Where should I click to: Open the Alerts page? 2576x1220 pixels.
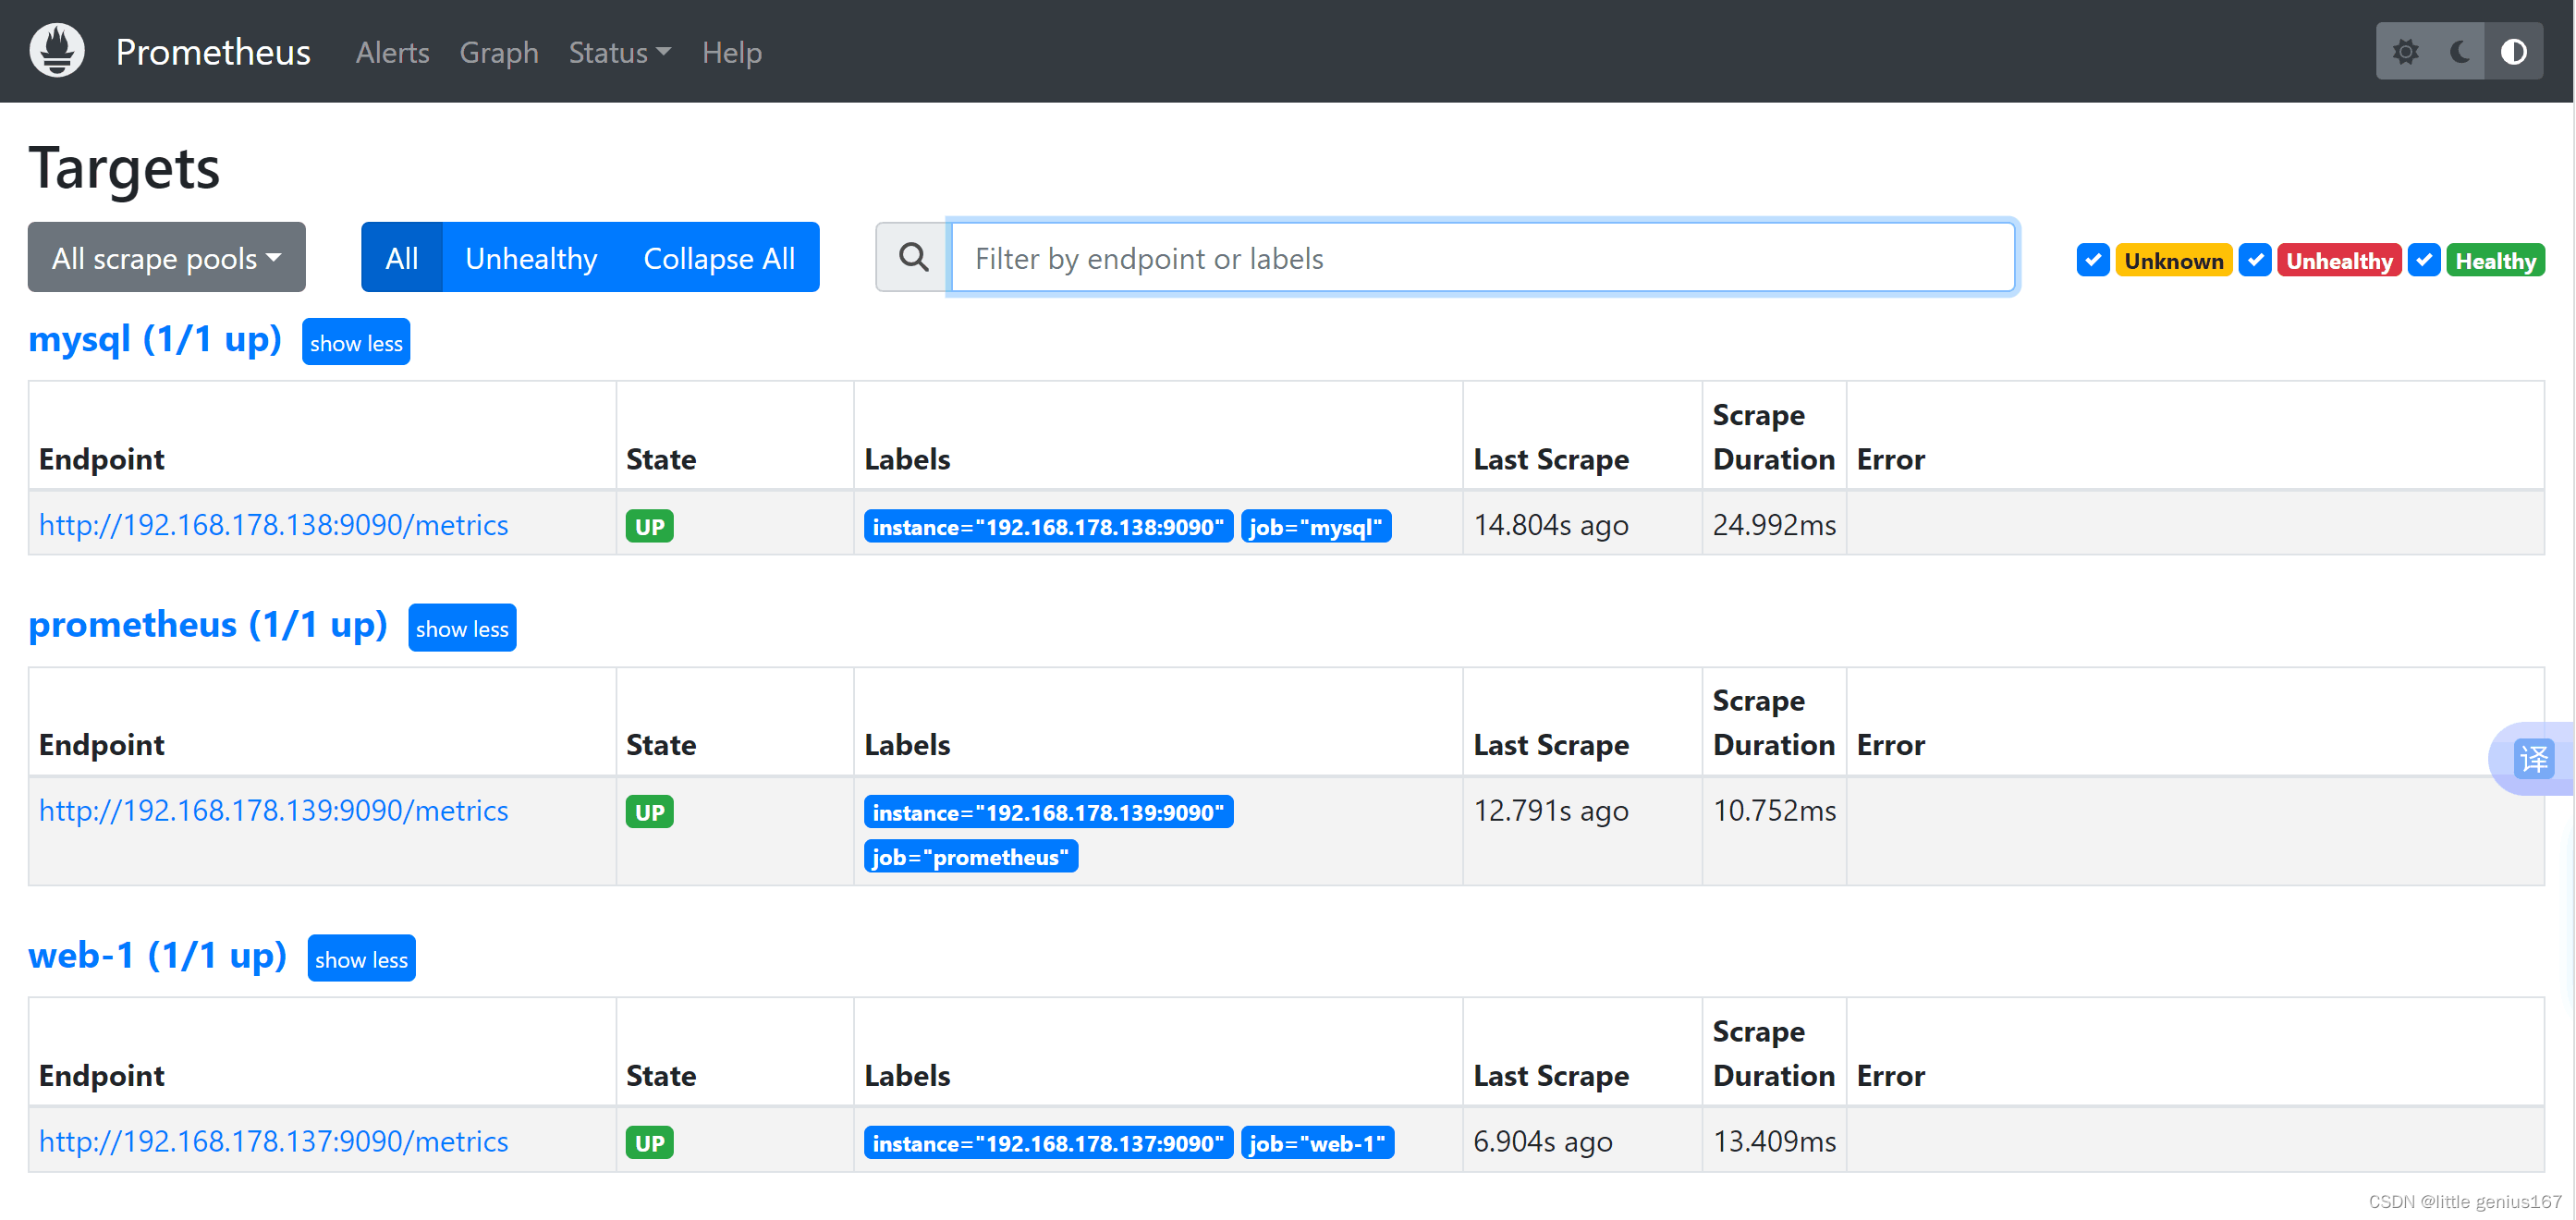(392, 52)
